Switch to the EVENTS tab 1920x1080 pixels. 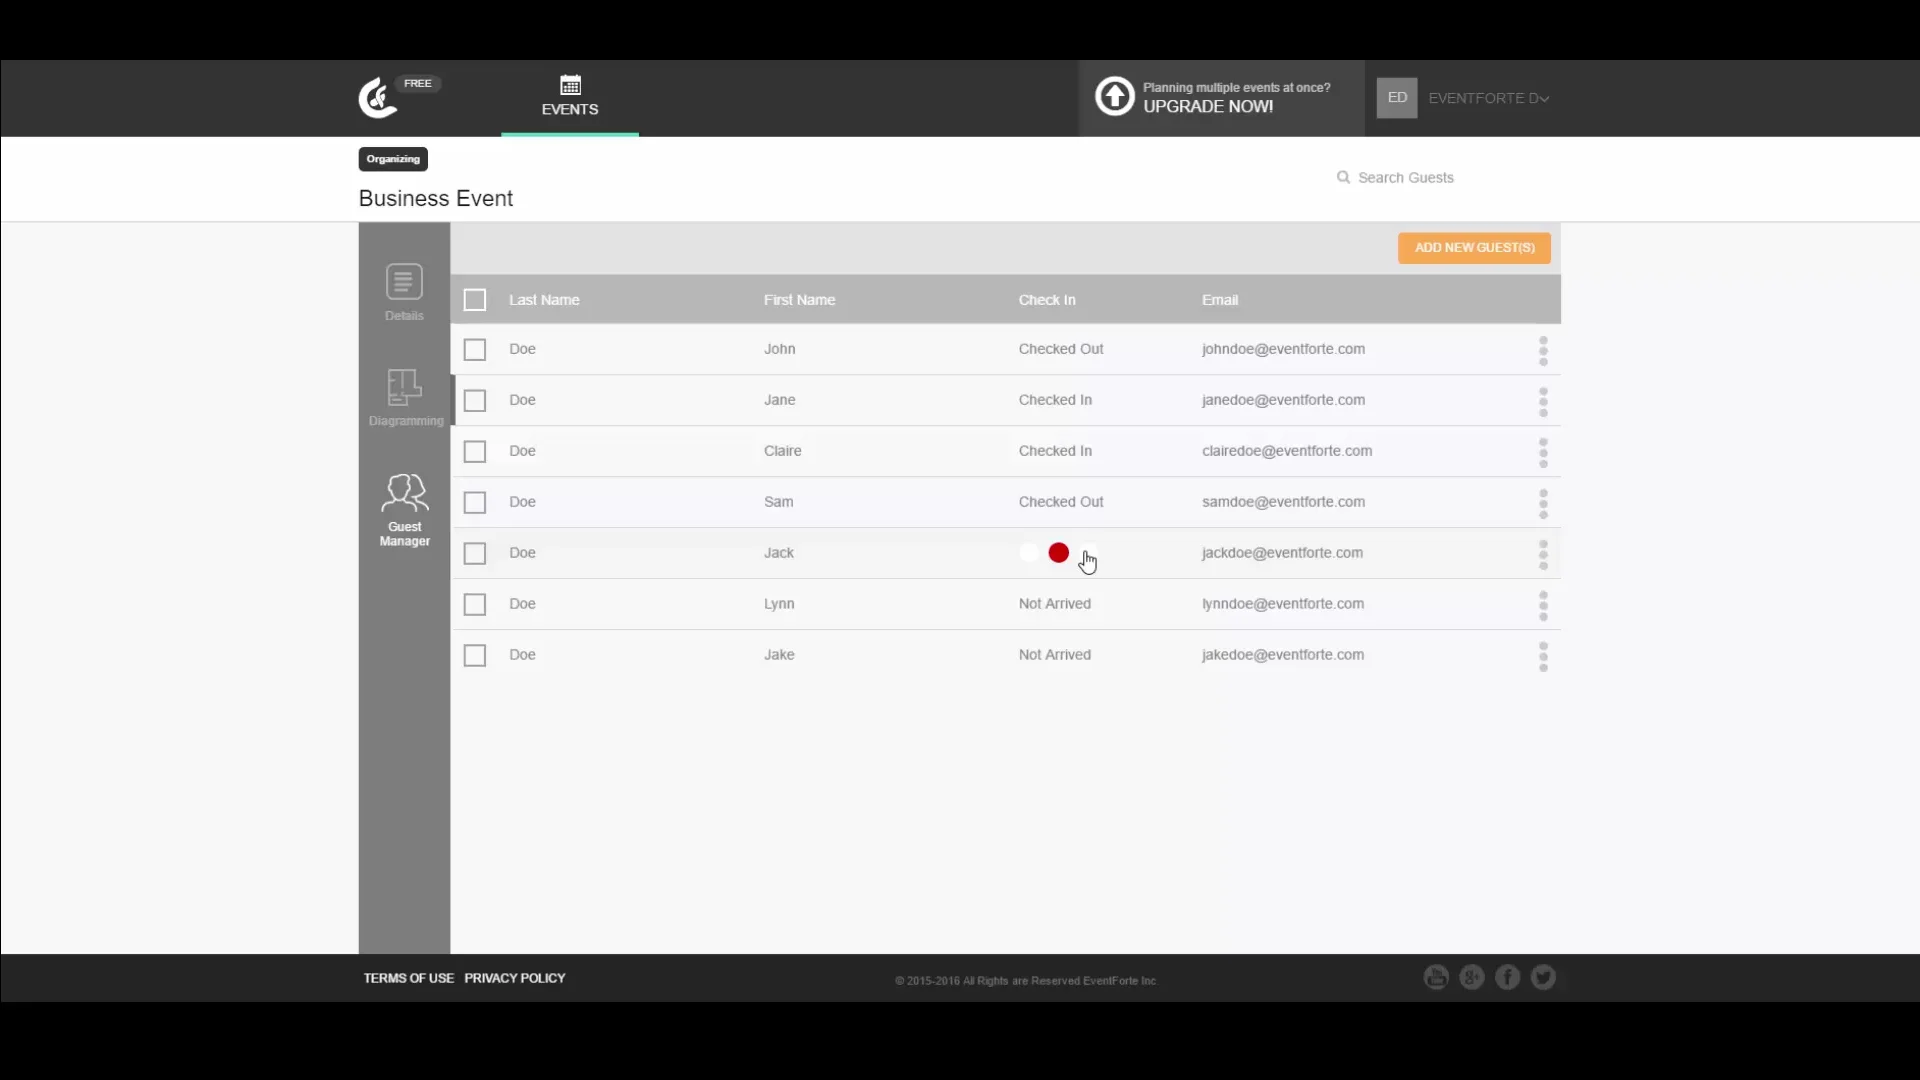click(x=570, y=97)
